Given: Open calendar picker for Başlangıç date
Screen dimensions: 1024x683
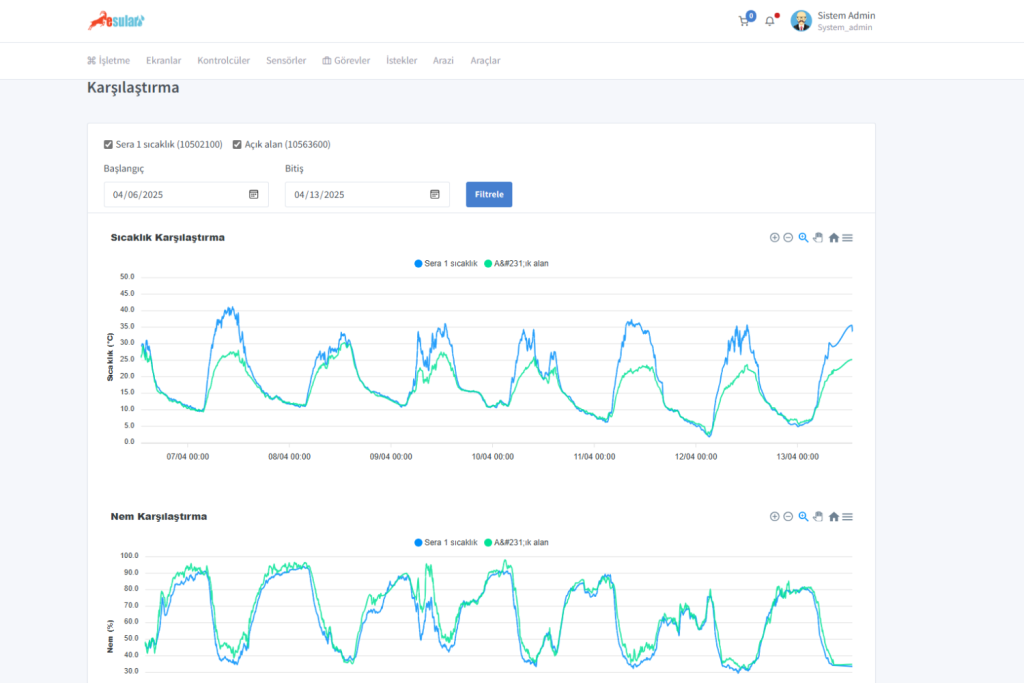Looking at the screenshot, I should pyautogui.click(x=254, y=194).
